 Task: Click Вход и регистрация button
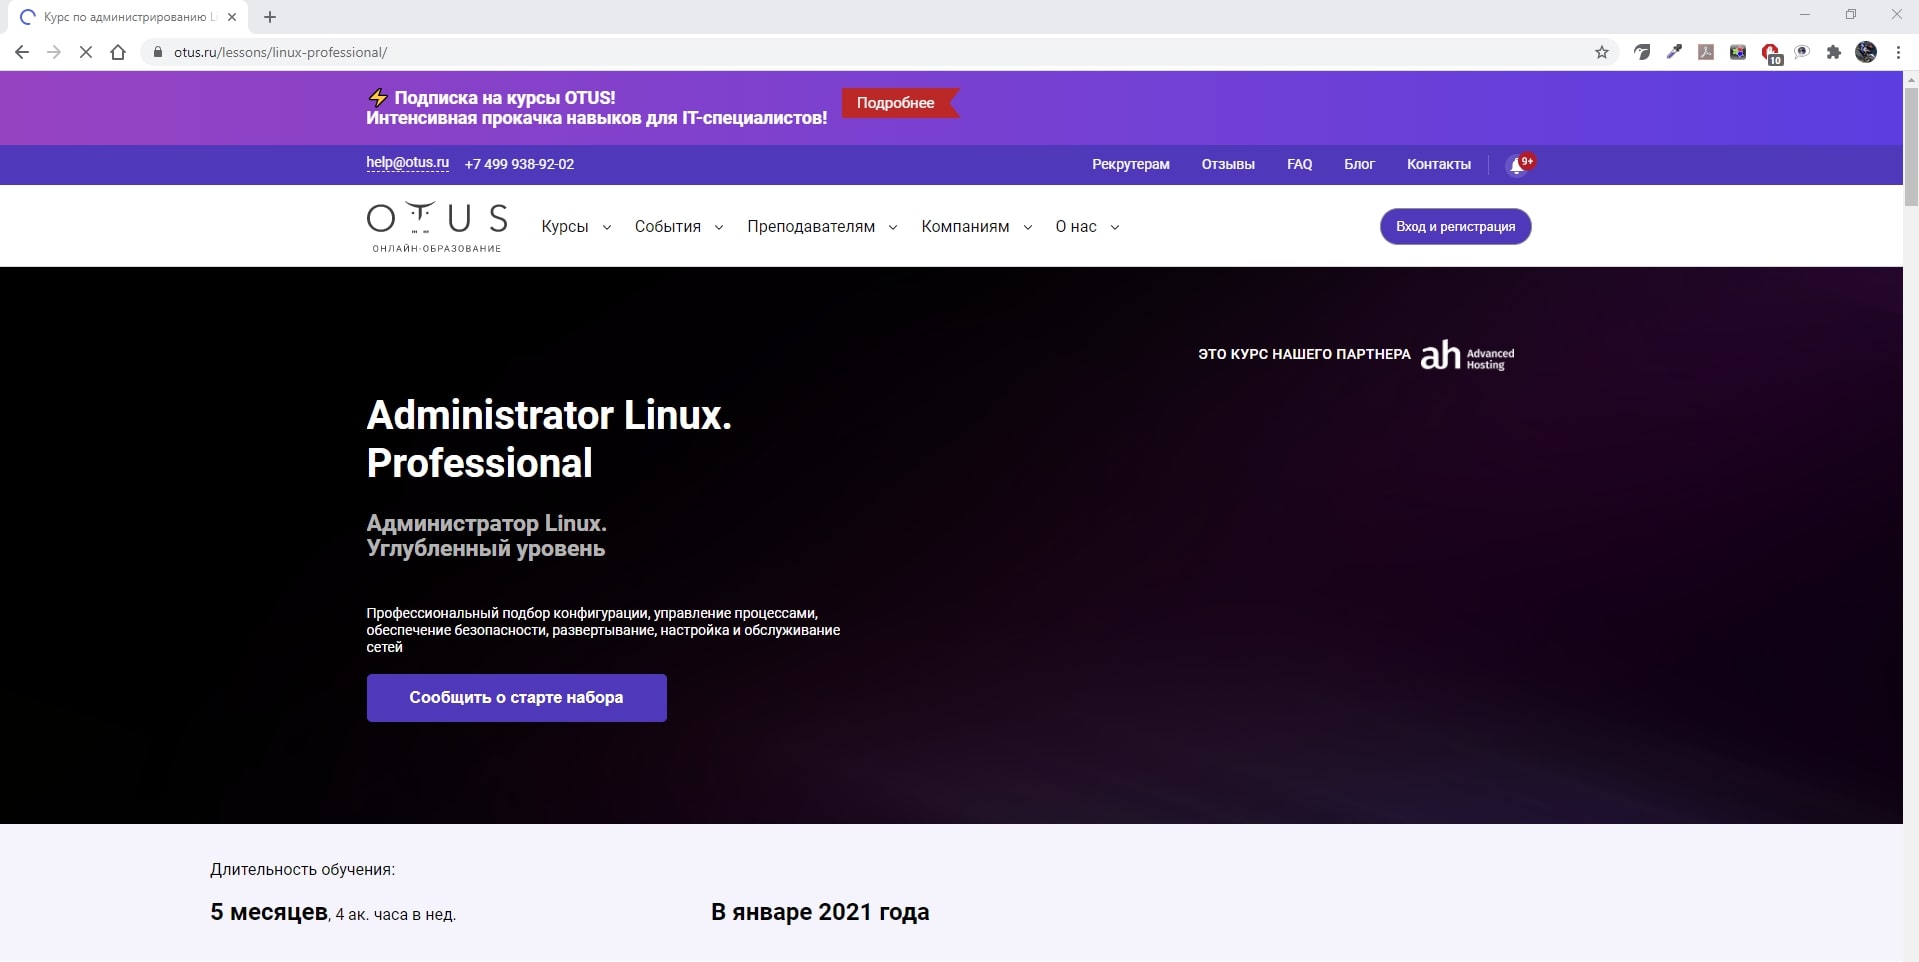pos(1455,227)
